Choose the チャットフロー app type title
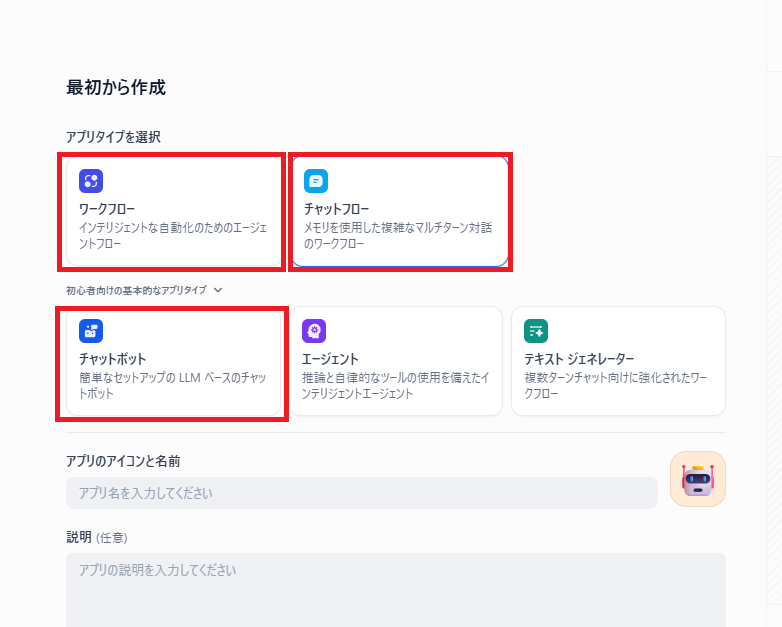782x627 pixels. coord(338,209)
